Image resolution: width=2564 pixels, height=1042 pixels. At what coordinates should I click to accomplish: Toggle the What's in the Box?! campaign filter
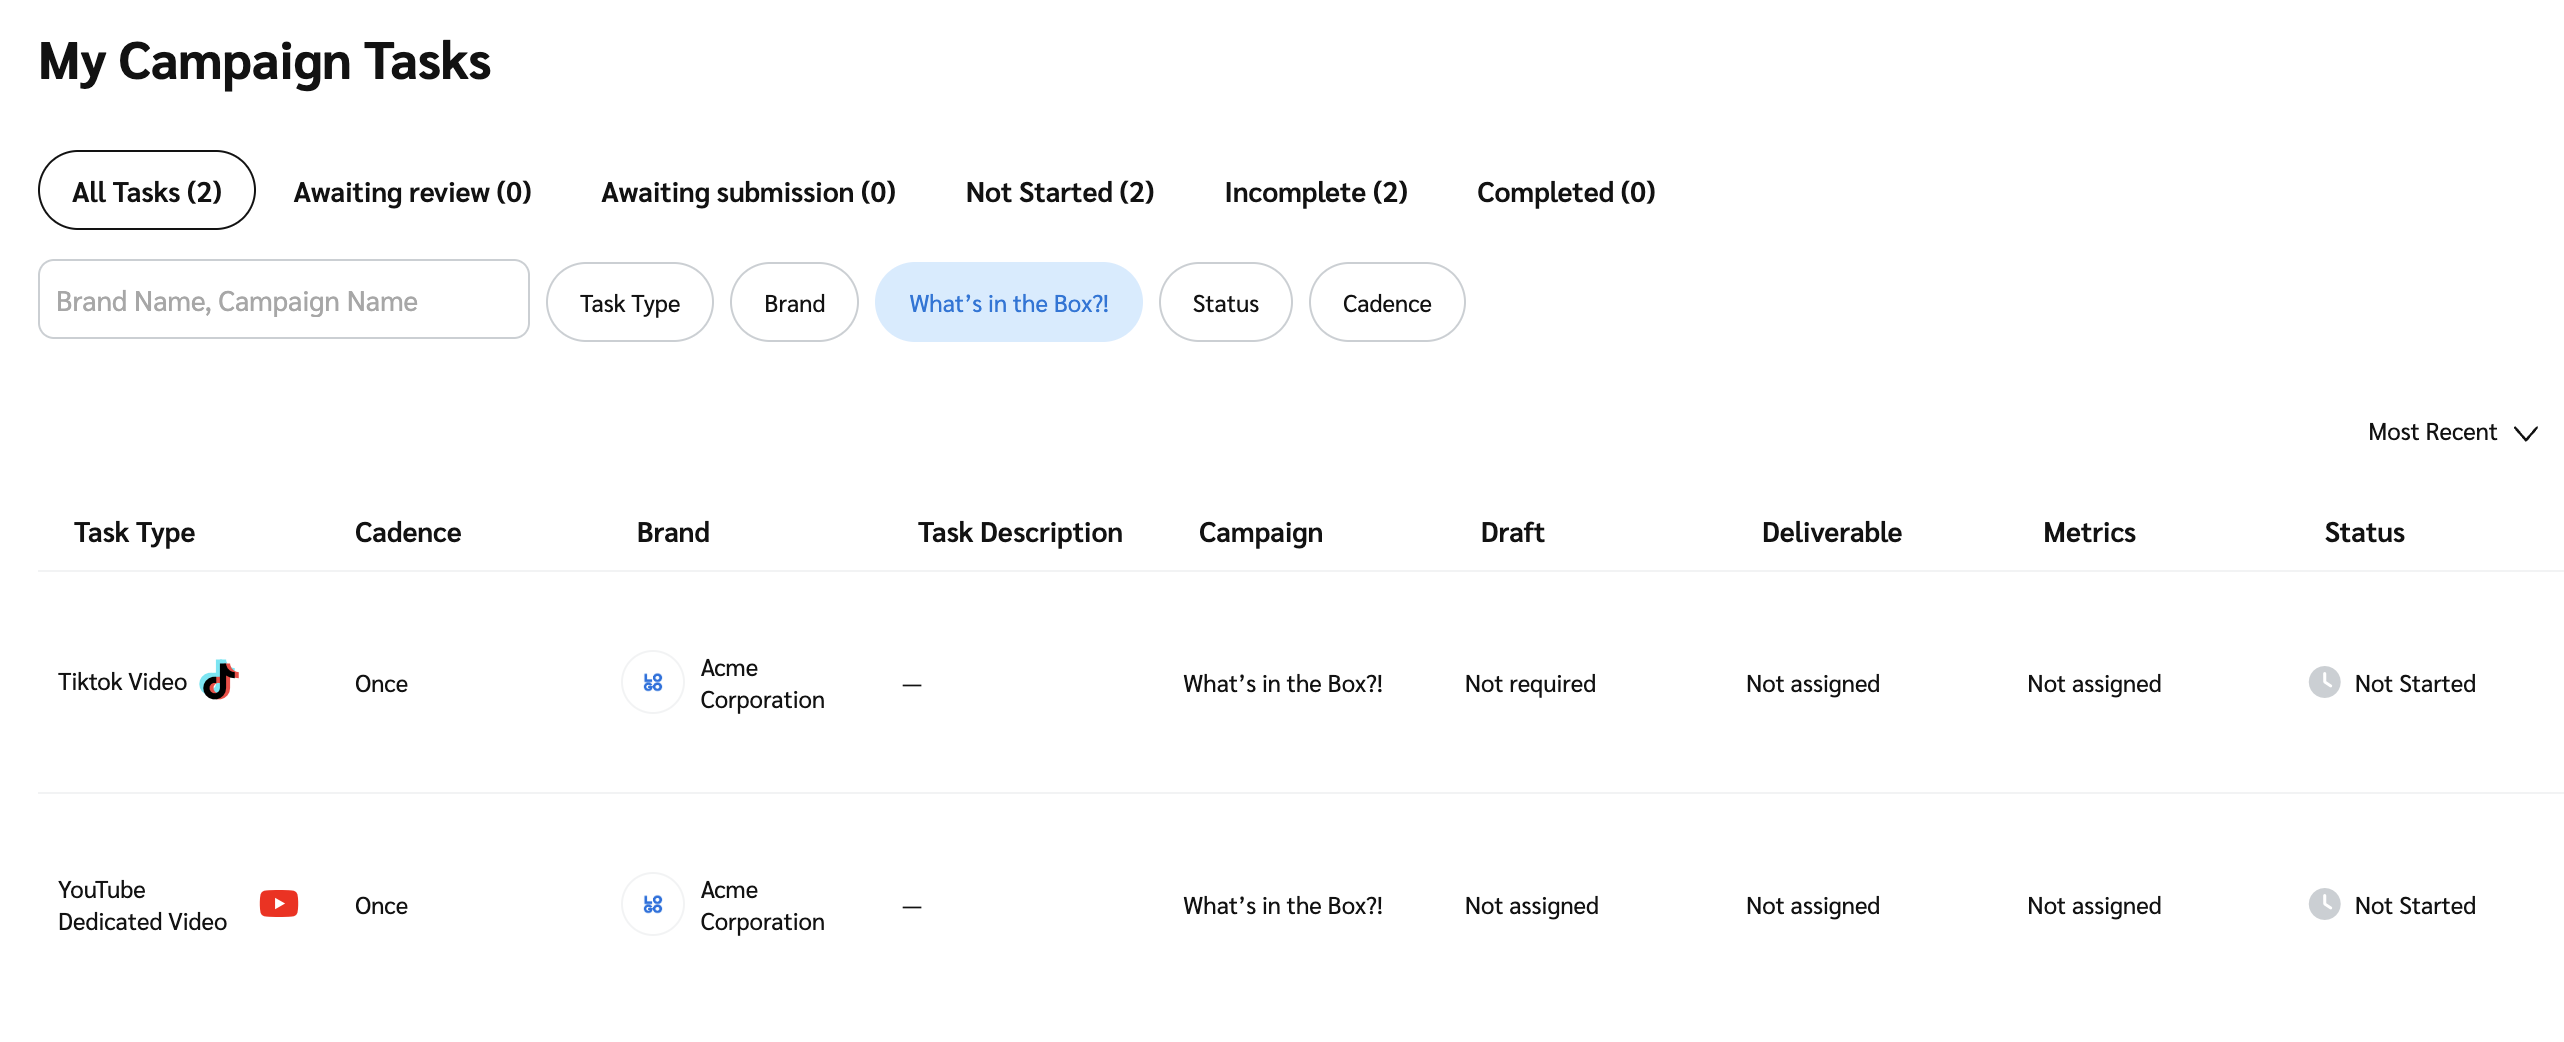(x=1008, y=303)
